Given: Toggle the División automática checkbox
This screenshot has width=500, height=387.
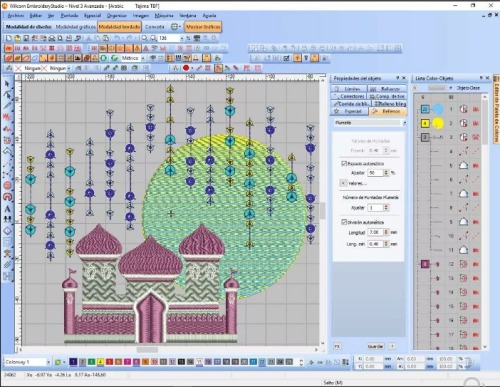Looking at the screenshot, I should 344,222.
